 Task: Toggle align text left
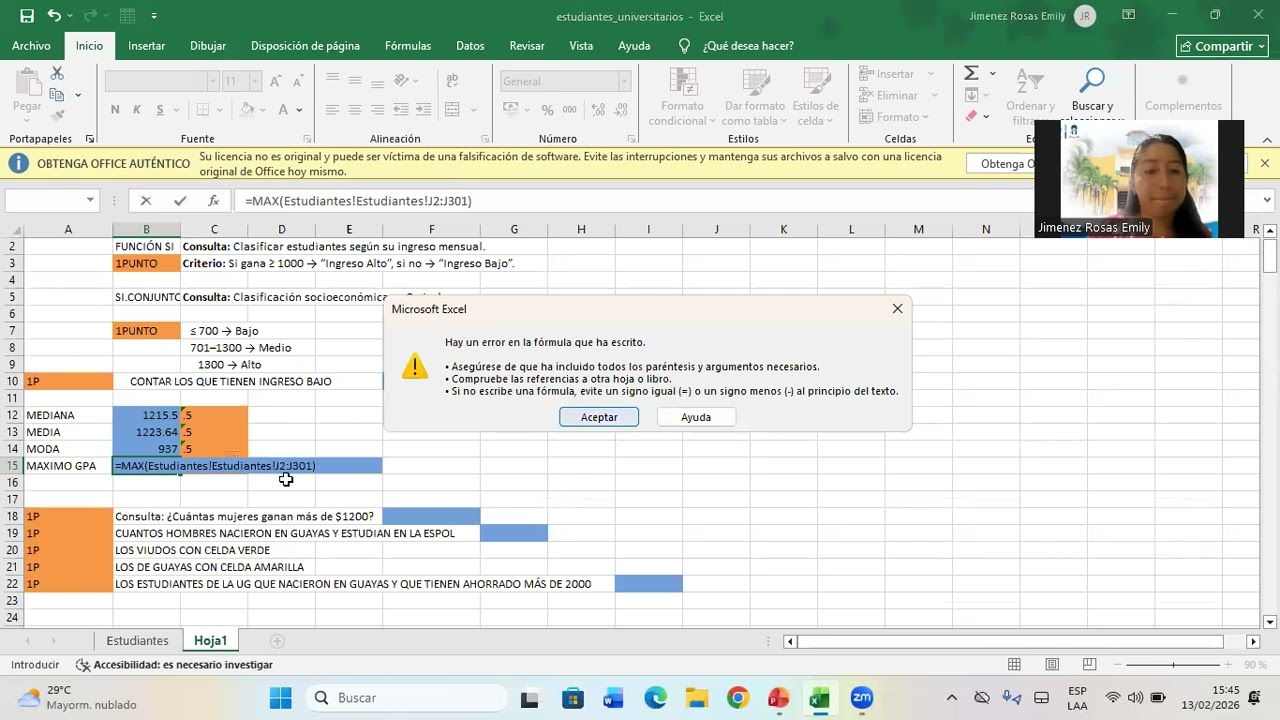coord(332,110)
